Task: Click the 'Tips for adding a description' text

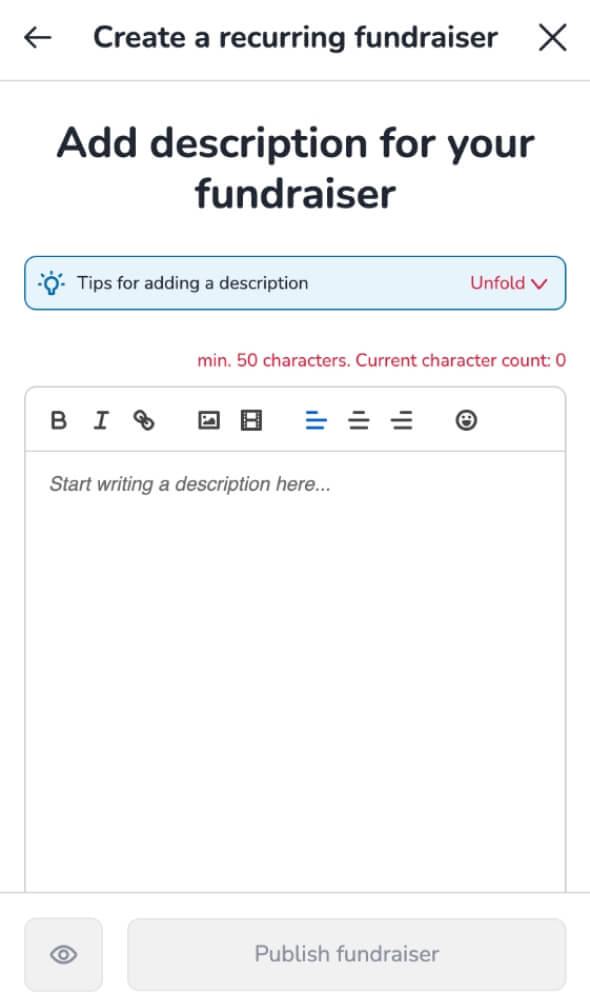Action: coord(193,283)
